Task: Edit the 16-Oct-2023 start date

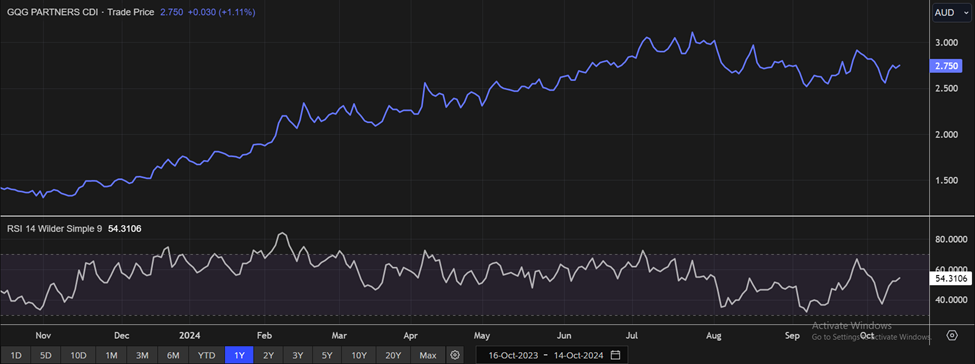Action: [x=514, y=355]
